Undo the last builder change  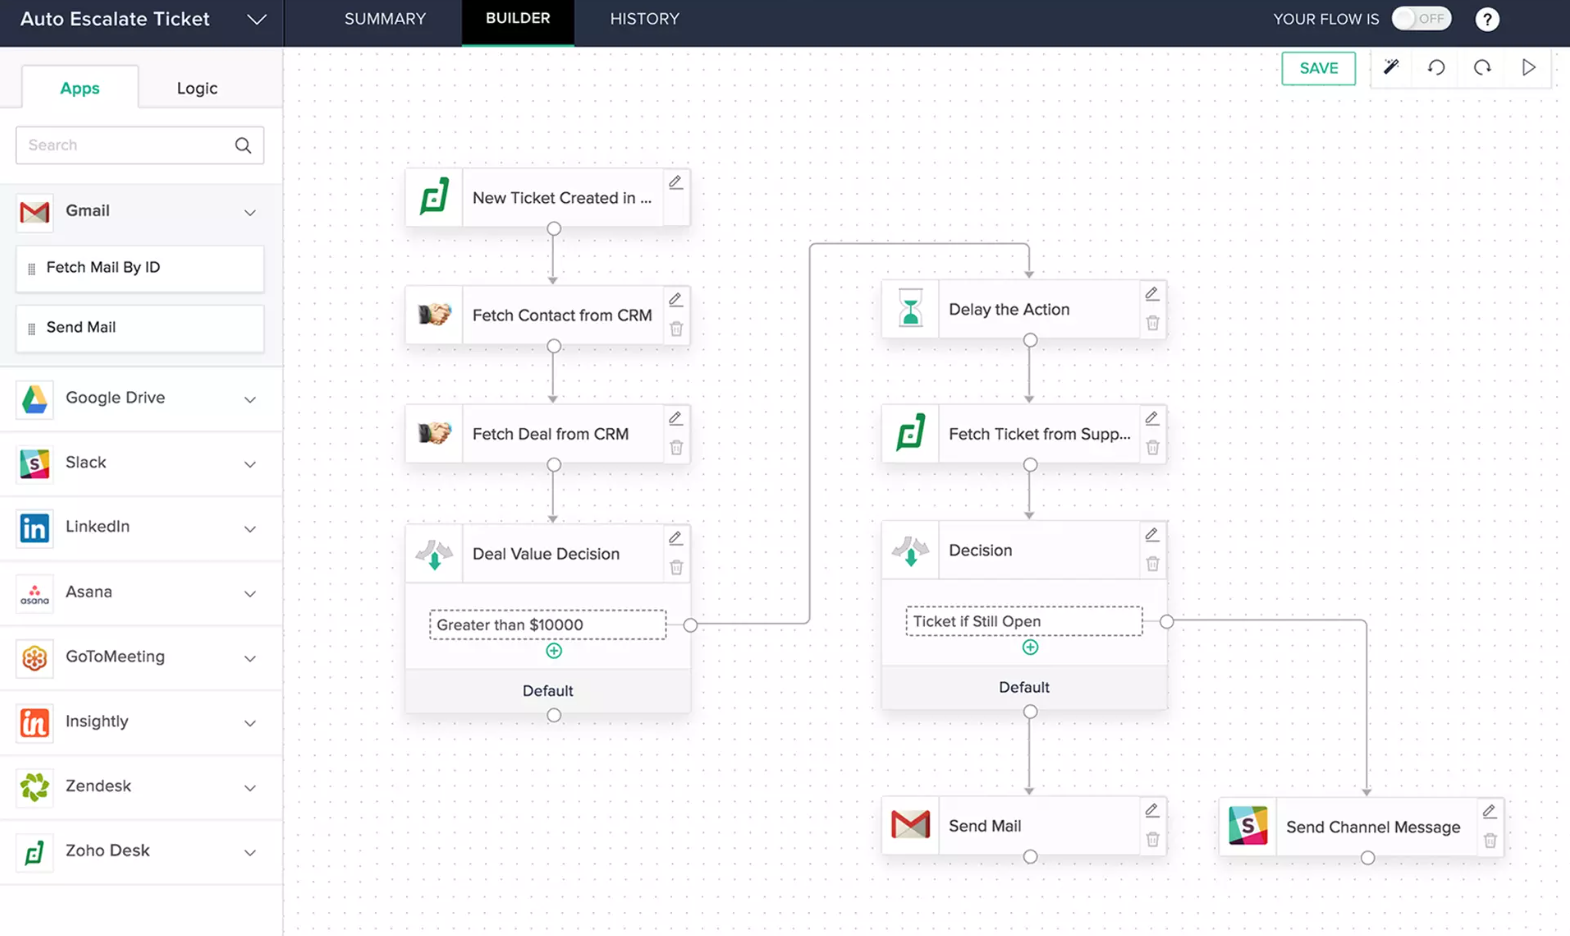click(1436, 67)
